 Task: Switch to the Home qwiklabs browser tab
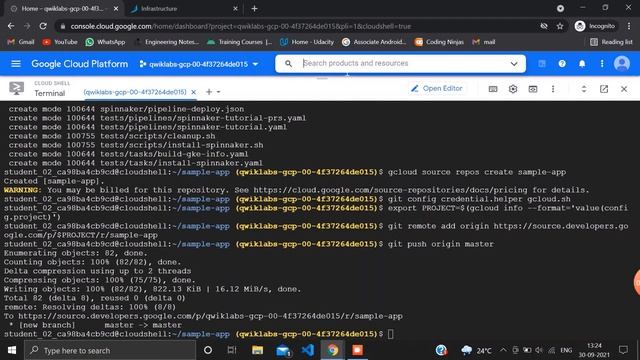(x=64, y=9)
